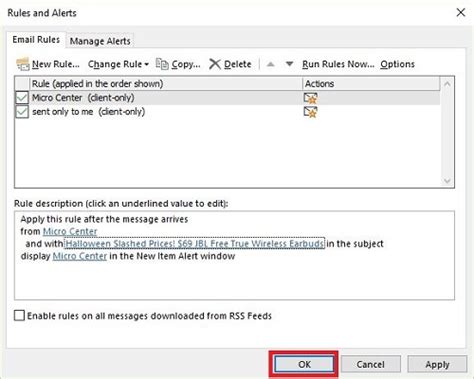Uncheck the Micro Center rule checkbox
Viewport: 474px width, 379px height.
point(22,98)
